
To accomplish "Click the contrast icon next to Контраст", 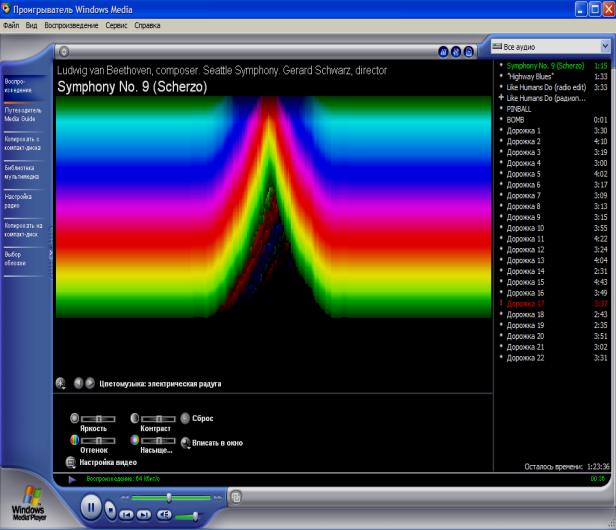I will (134, 418).
